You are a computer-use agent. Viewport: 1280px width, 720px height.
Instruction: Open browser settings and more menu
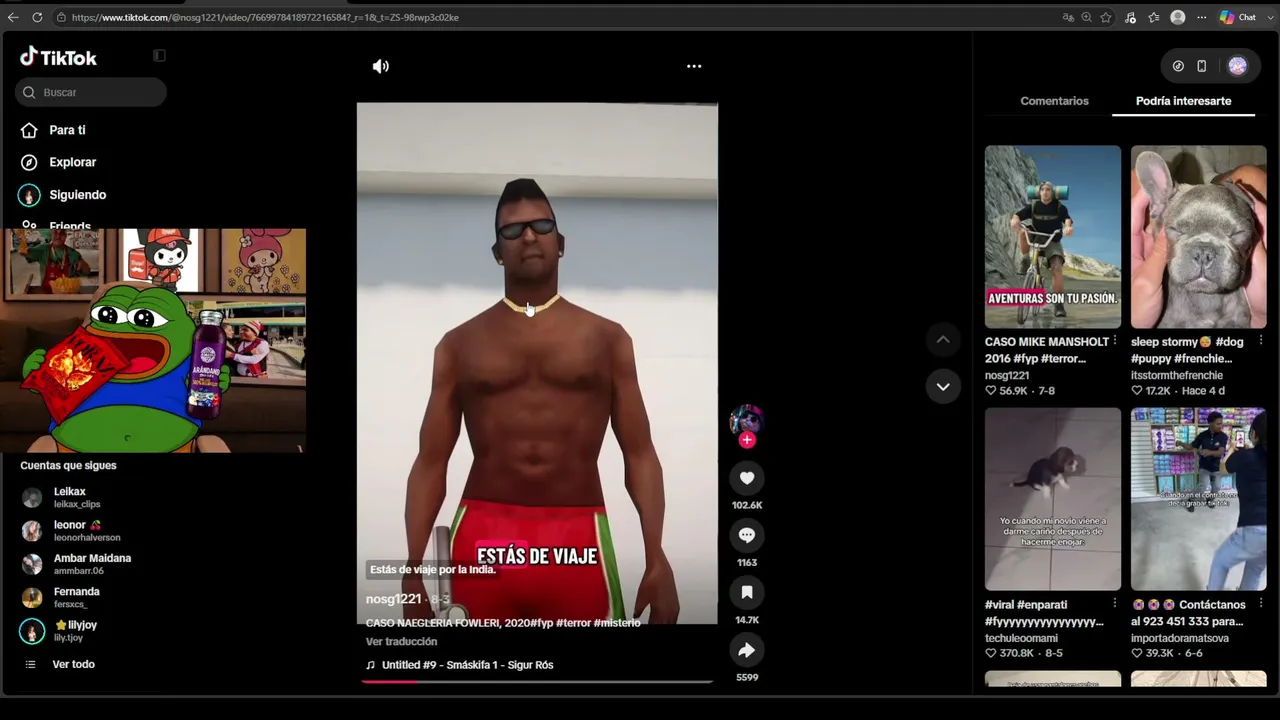[1202, 17]
